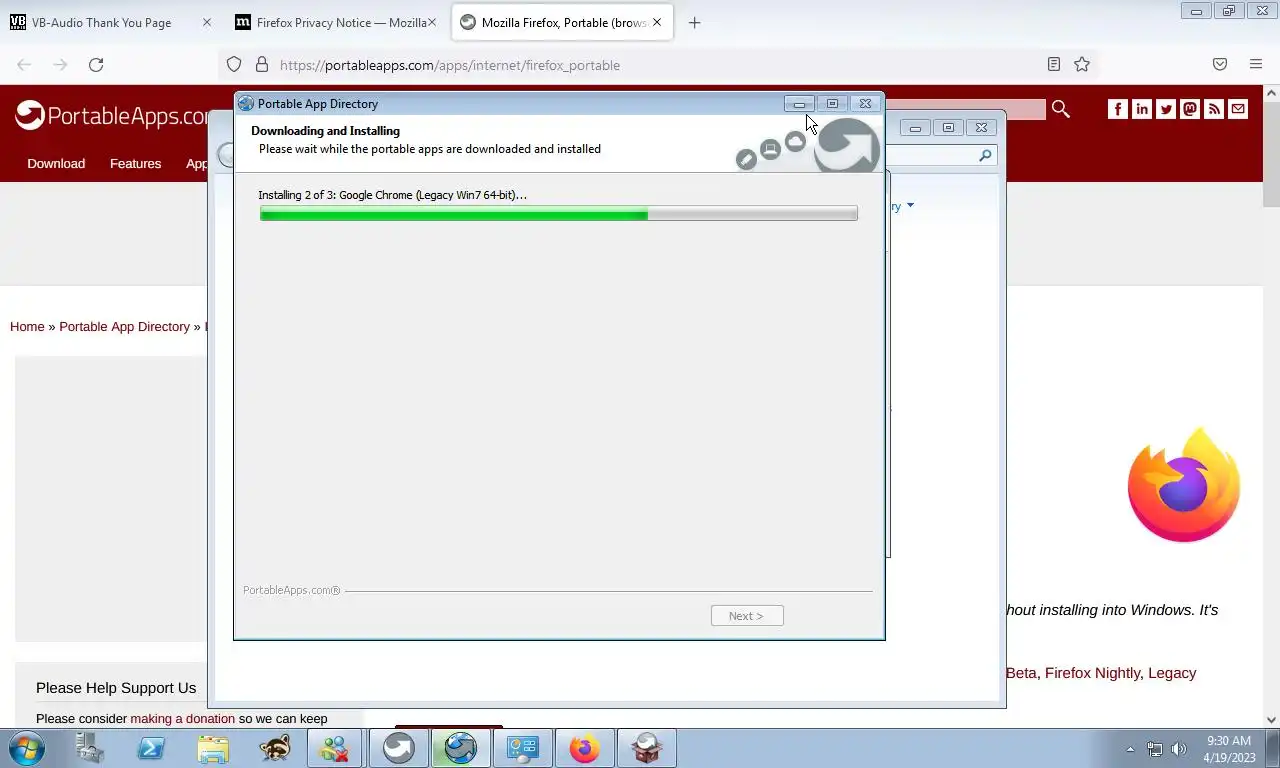
Task: Open clock showing 9:30 AM
Action: click(1229, 748)
